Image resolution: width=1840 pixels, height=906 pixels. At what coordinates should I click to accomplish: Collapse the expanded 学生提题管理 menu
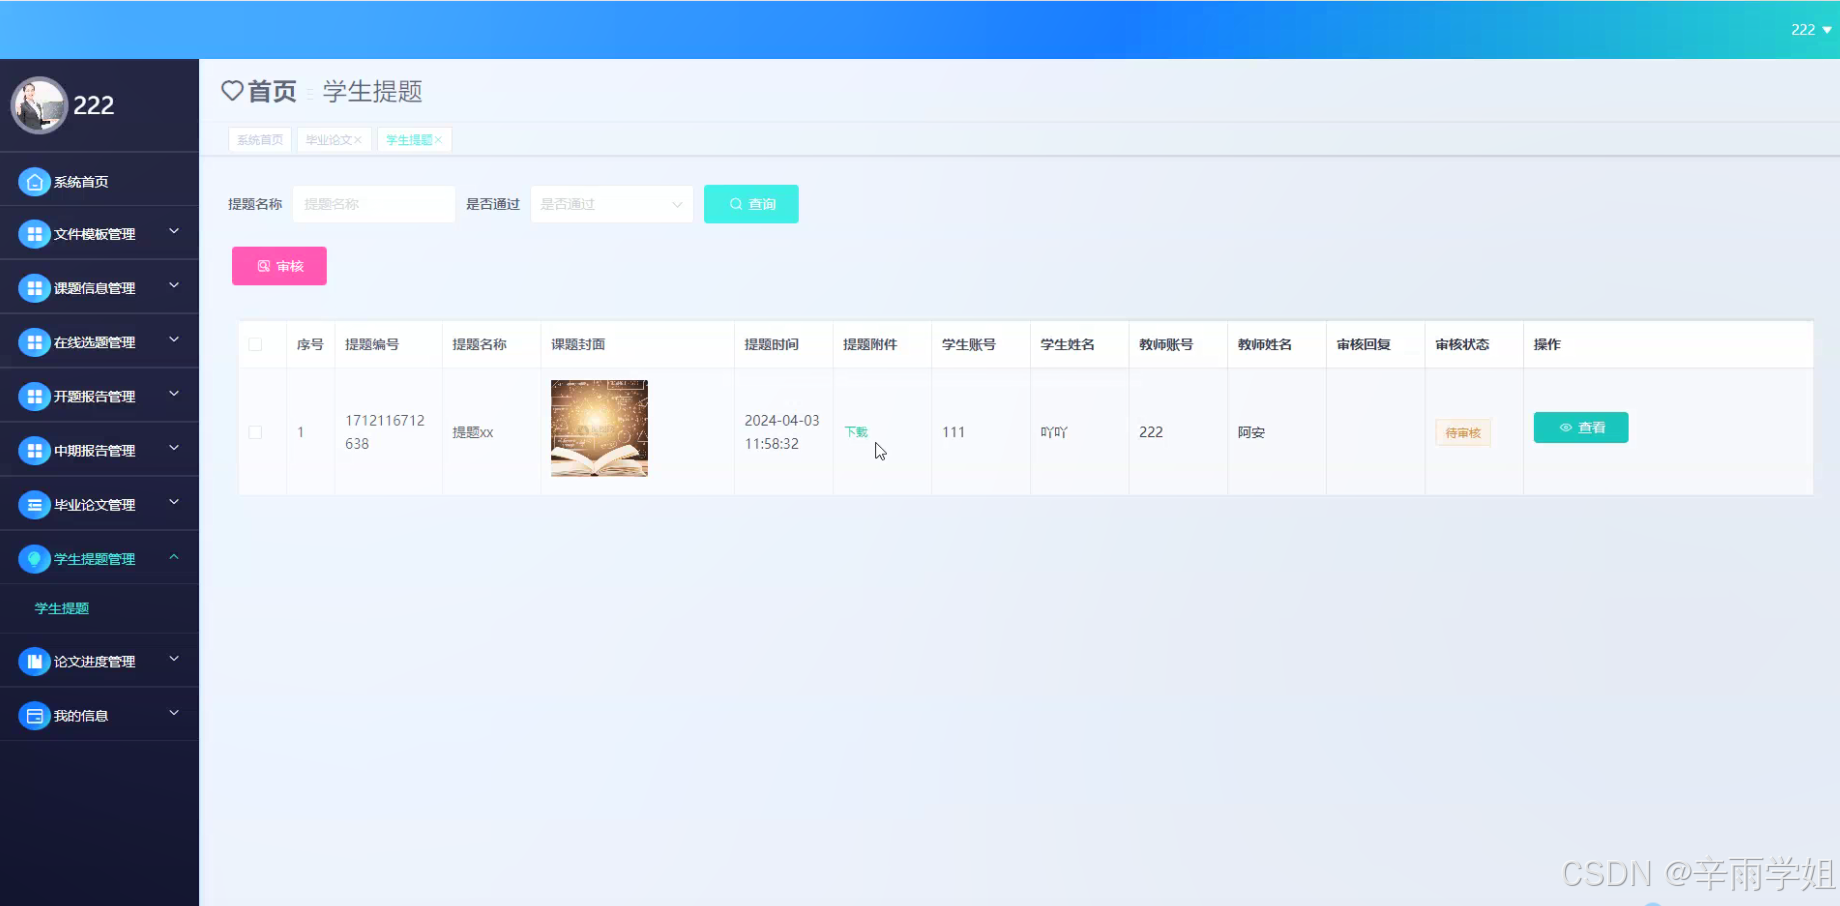pos(96,558)
